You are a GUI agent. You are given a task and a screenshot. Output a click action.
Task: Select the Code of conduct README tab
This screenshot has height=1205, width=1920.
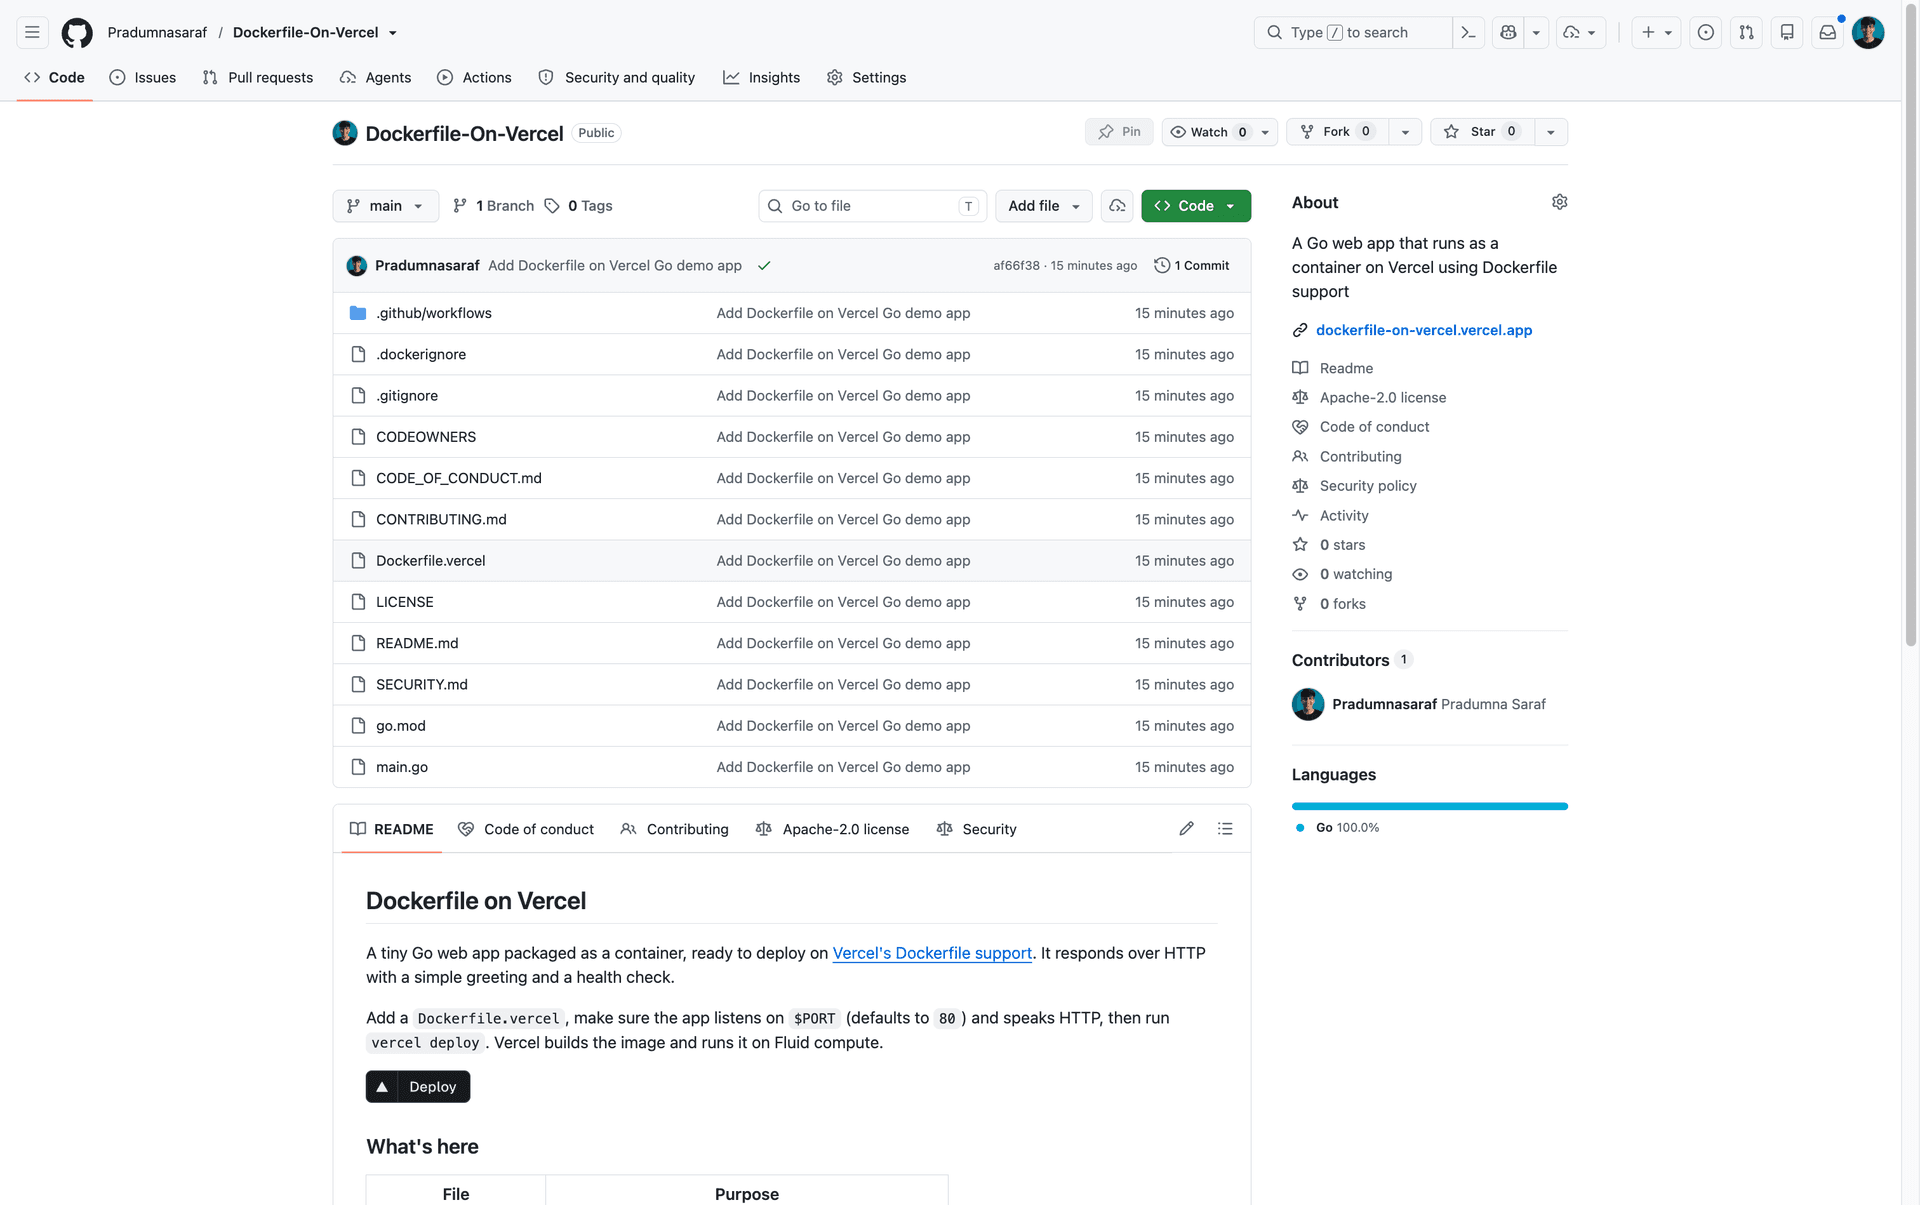pyautogui.click(x=526, y=829)
